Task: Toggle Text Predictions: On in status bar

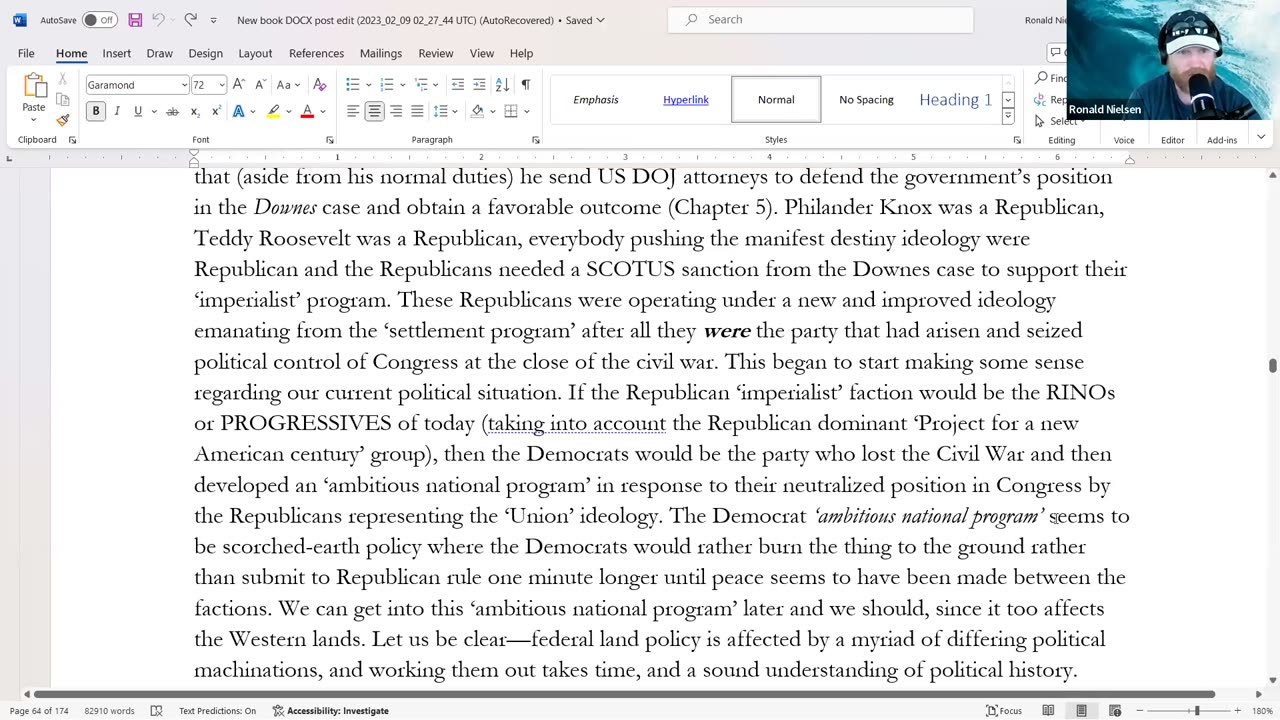Action: coord(217,711)
